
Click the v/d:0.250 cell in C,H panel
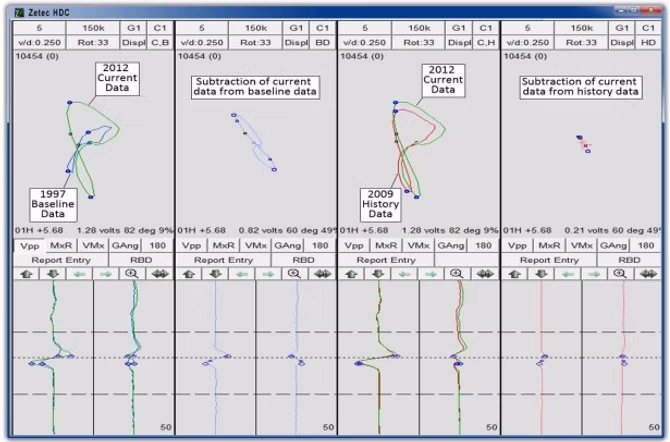365,43
